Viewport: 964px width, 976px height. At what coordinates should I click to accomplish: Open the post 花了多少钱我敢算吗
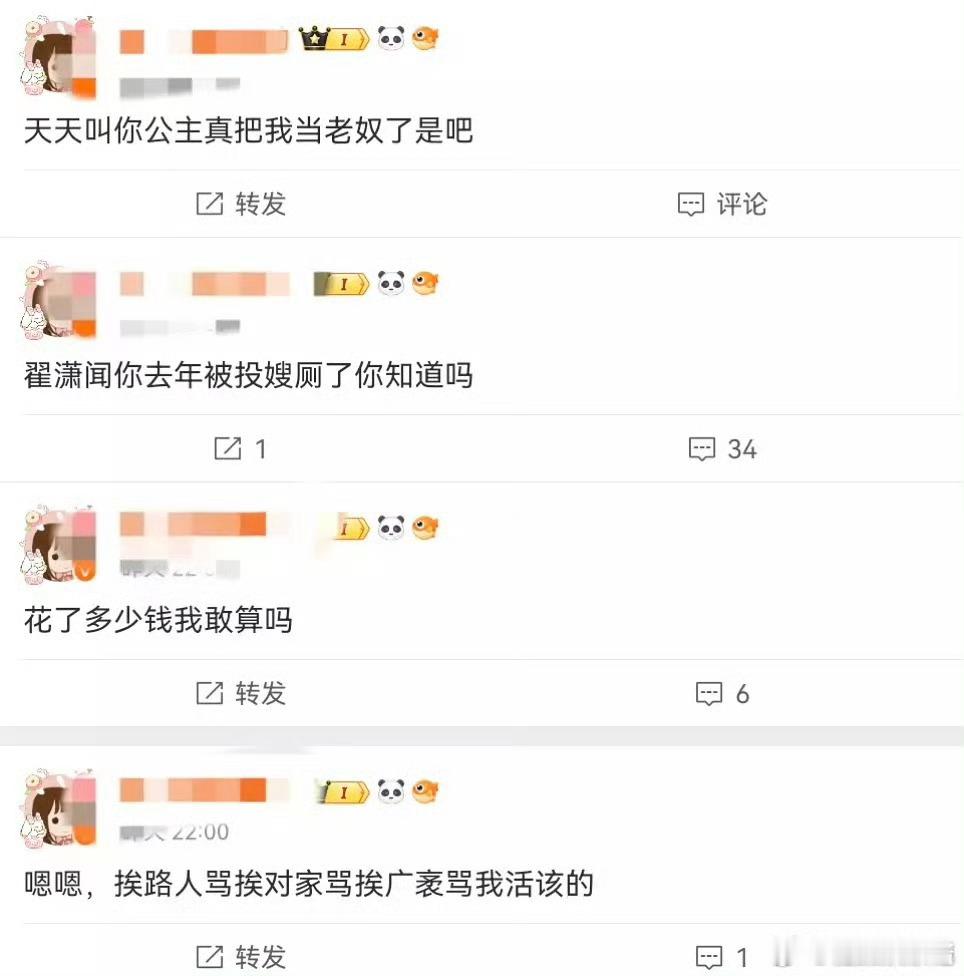158,620
